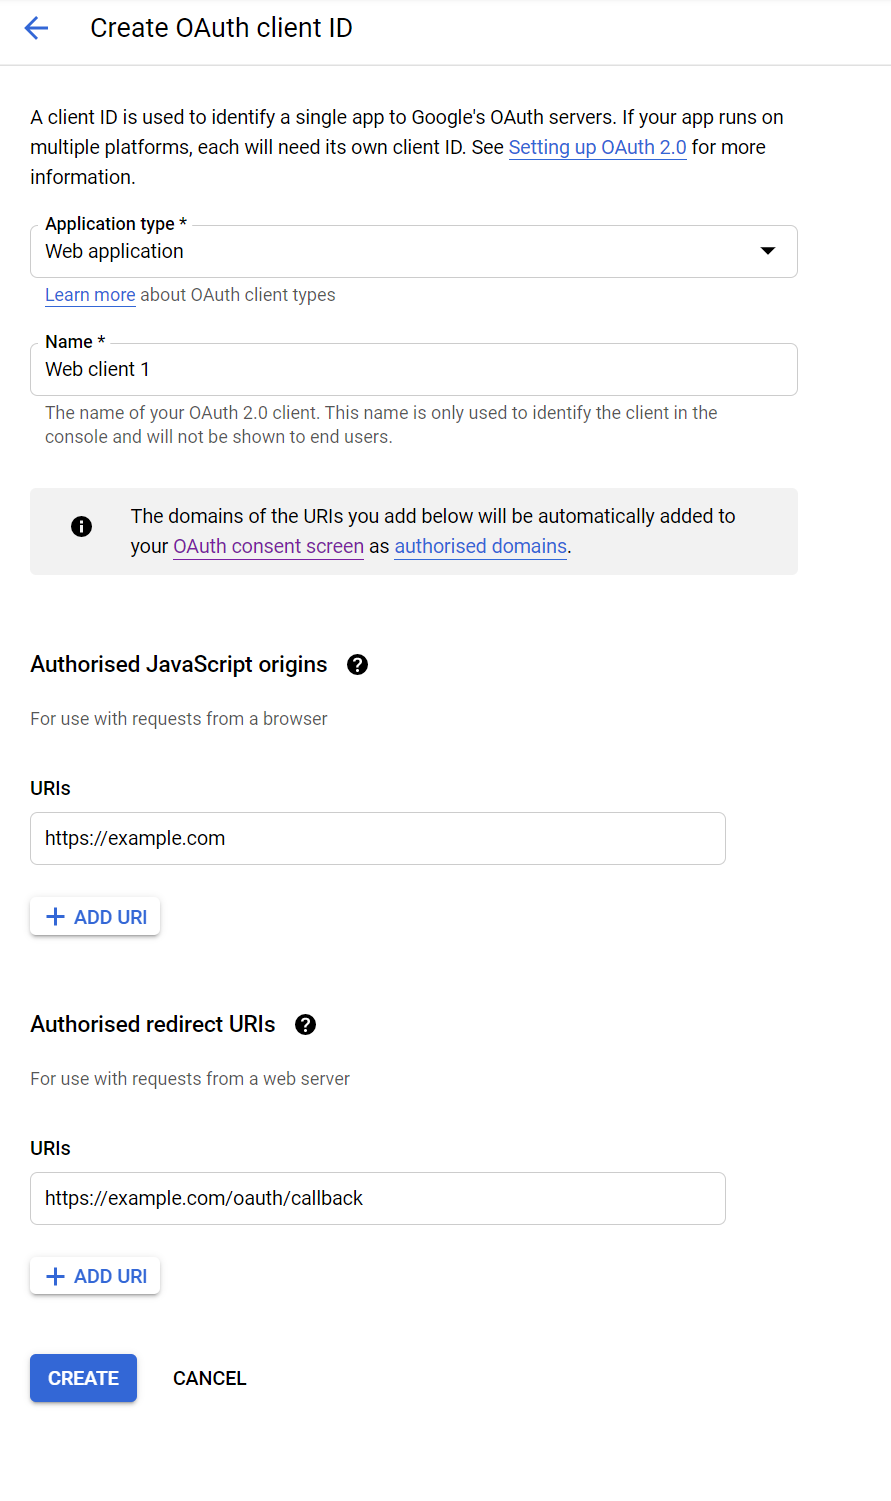Select the https://example.com origin URI field
Image resolution: width=891 pixels, height=1501 pixels.
[378, 838]
